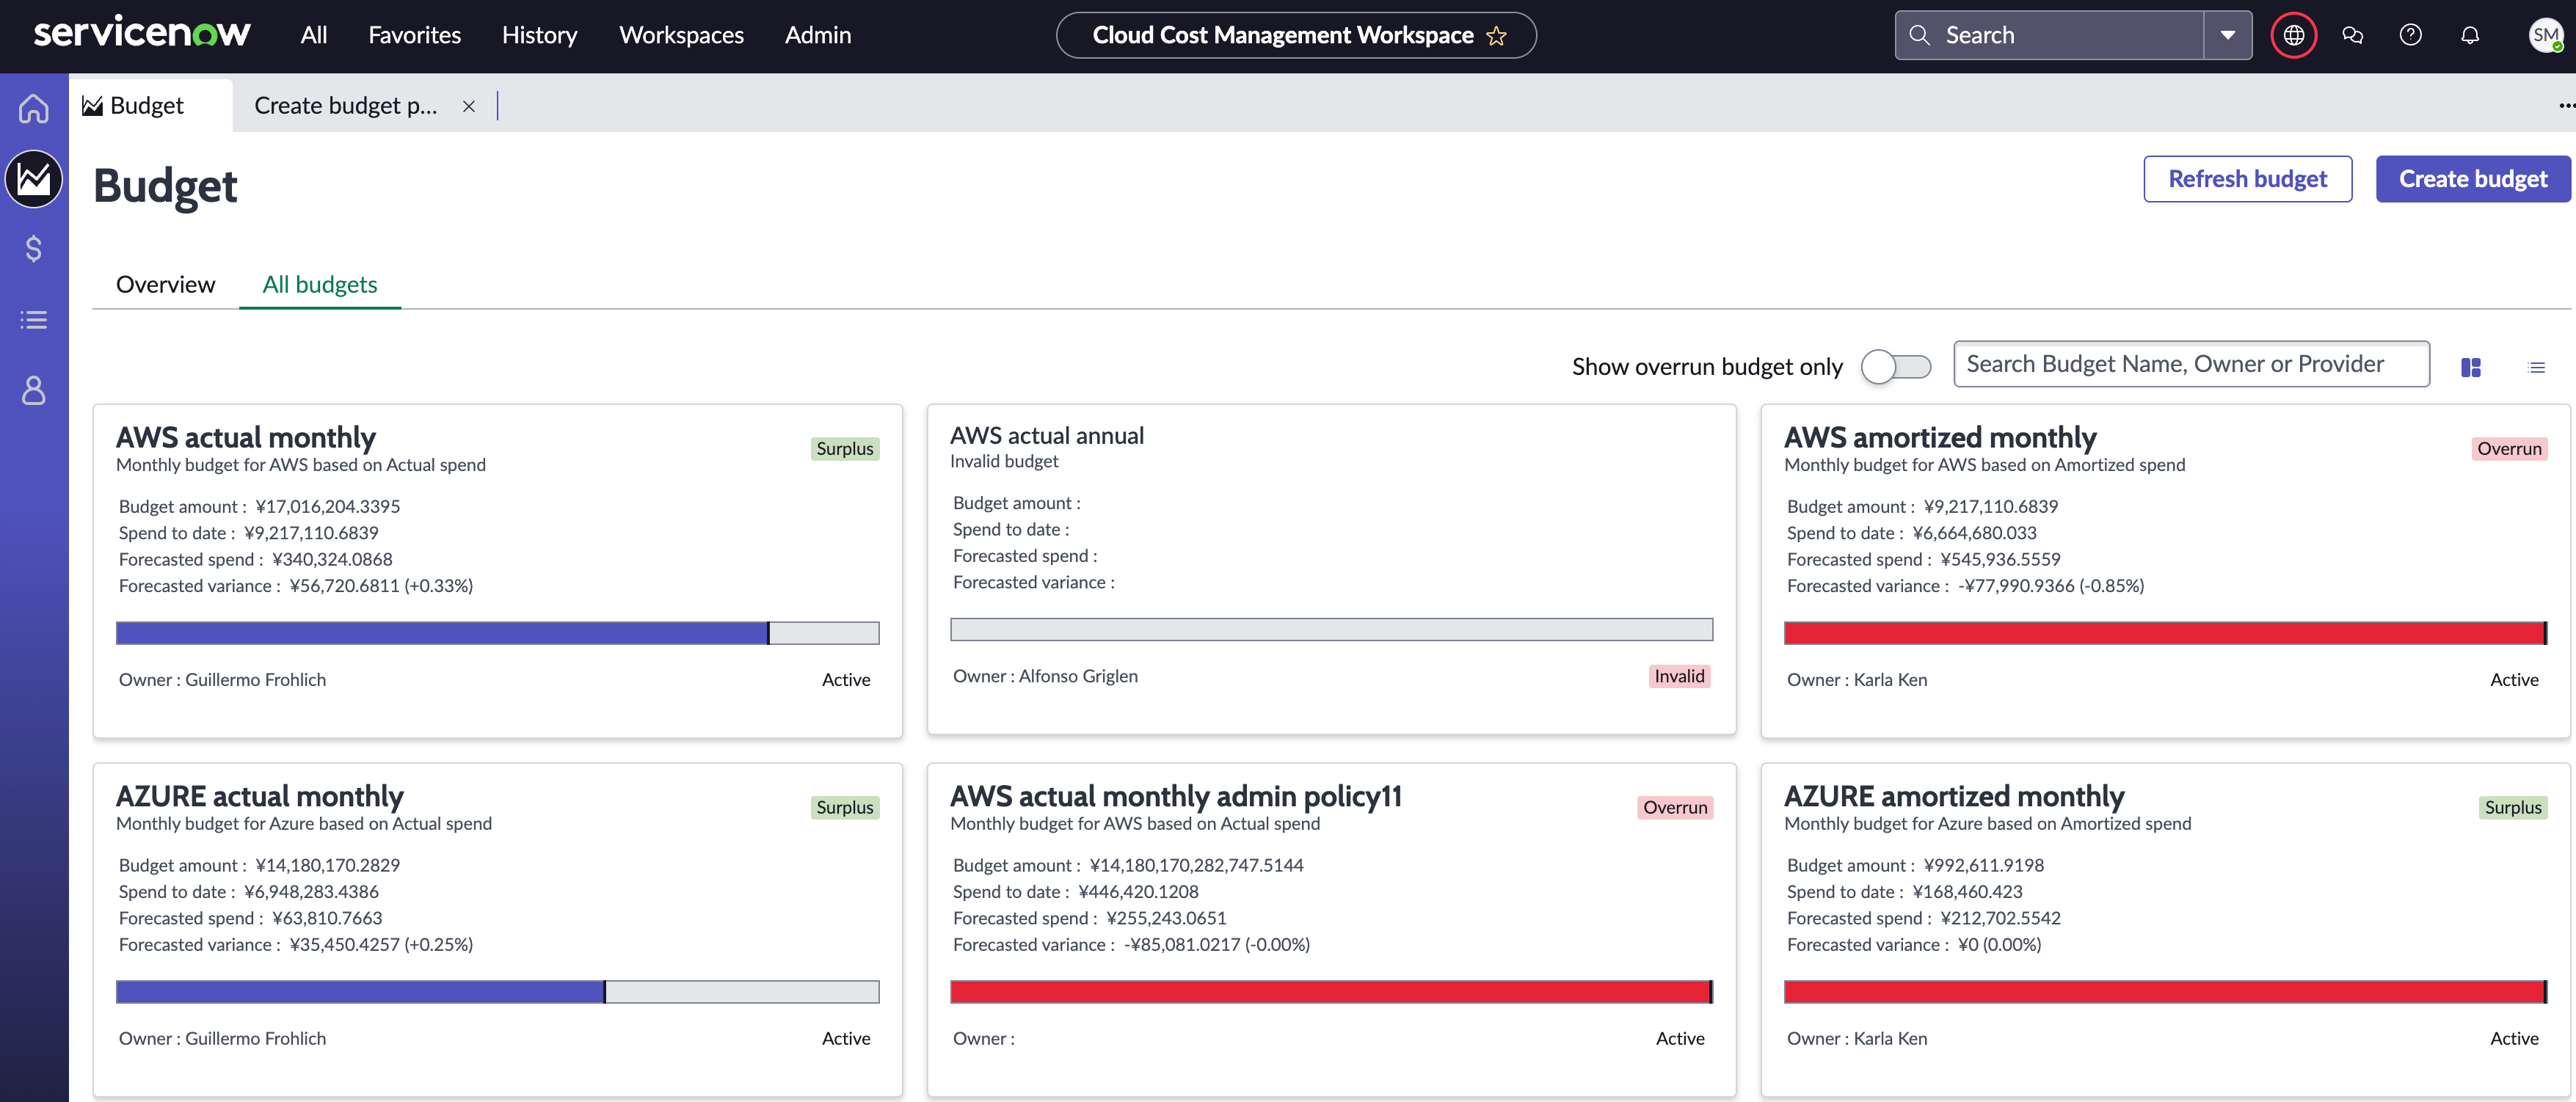Open the more options ellipsis on the tab bar
2576x1102 pixels.
coord(2566,105)
